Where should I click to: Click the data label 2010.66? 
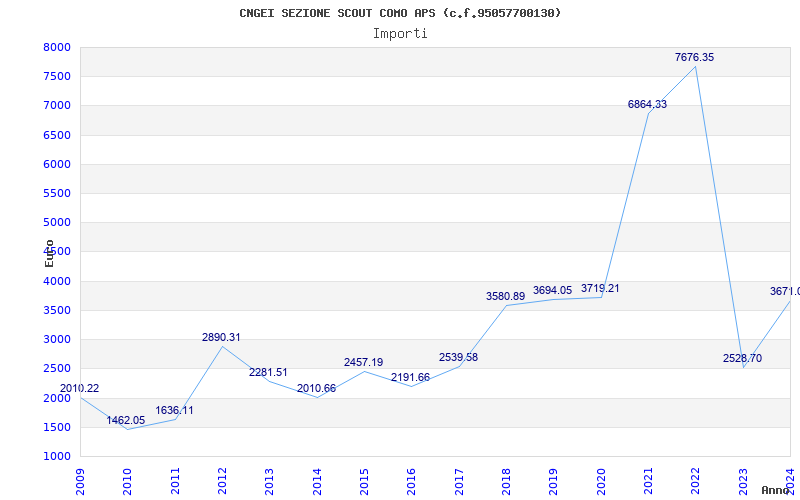click(x=316, y=389)
